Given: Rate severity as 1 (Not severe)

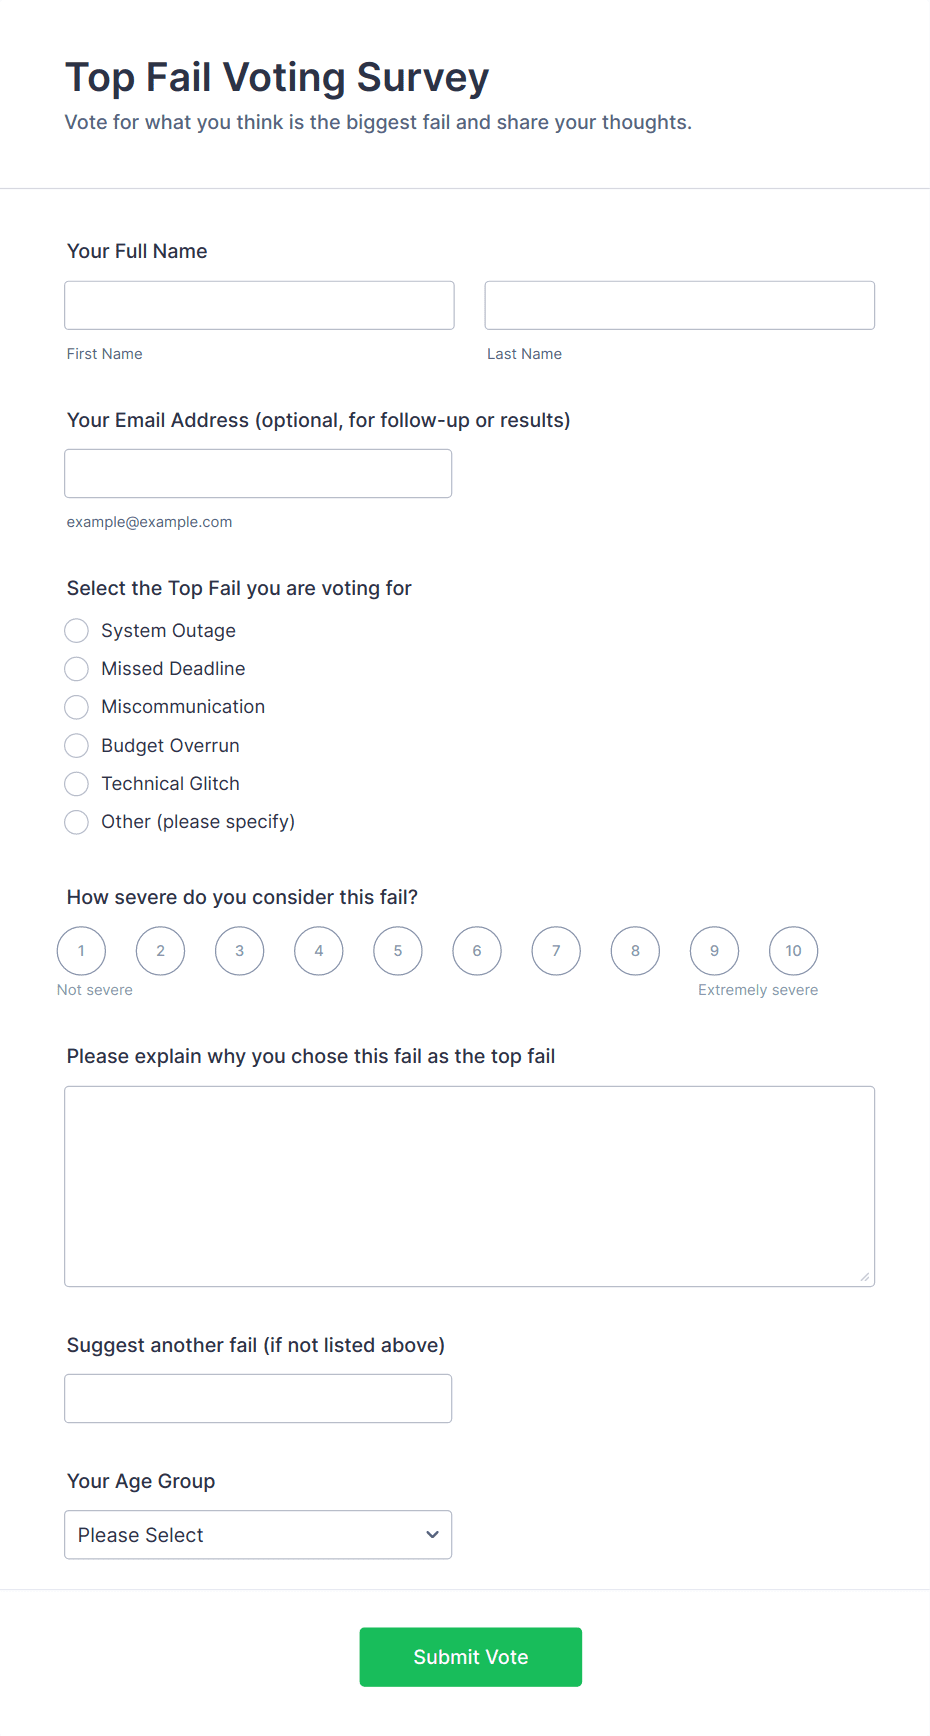Looking at the screenshot, I should point(81,951).
